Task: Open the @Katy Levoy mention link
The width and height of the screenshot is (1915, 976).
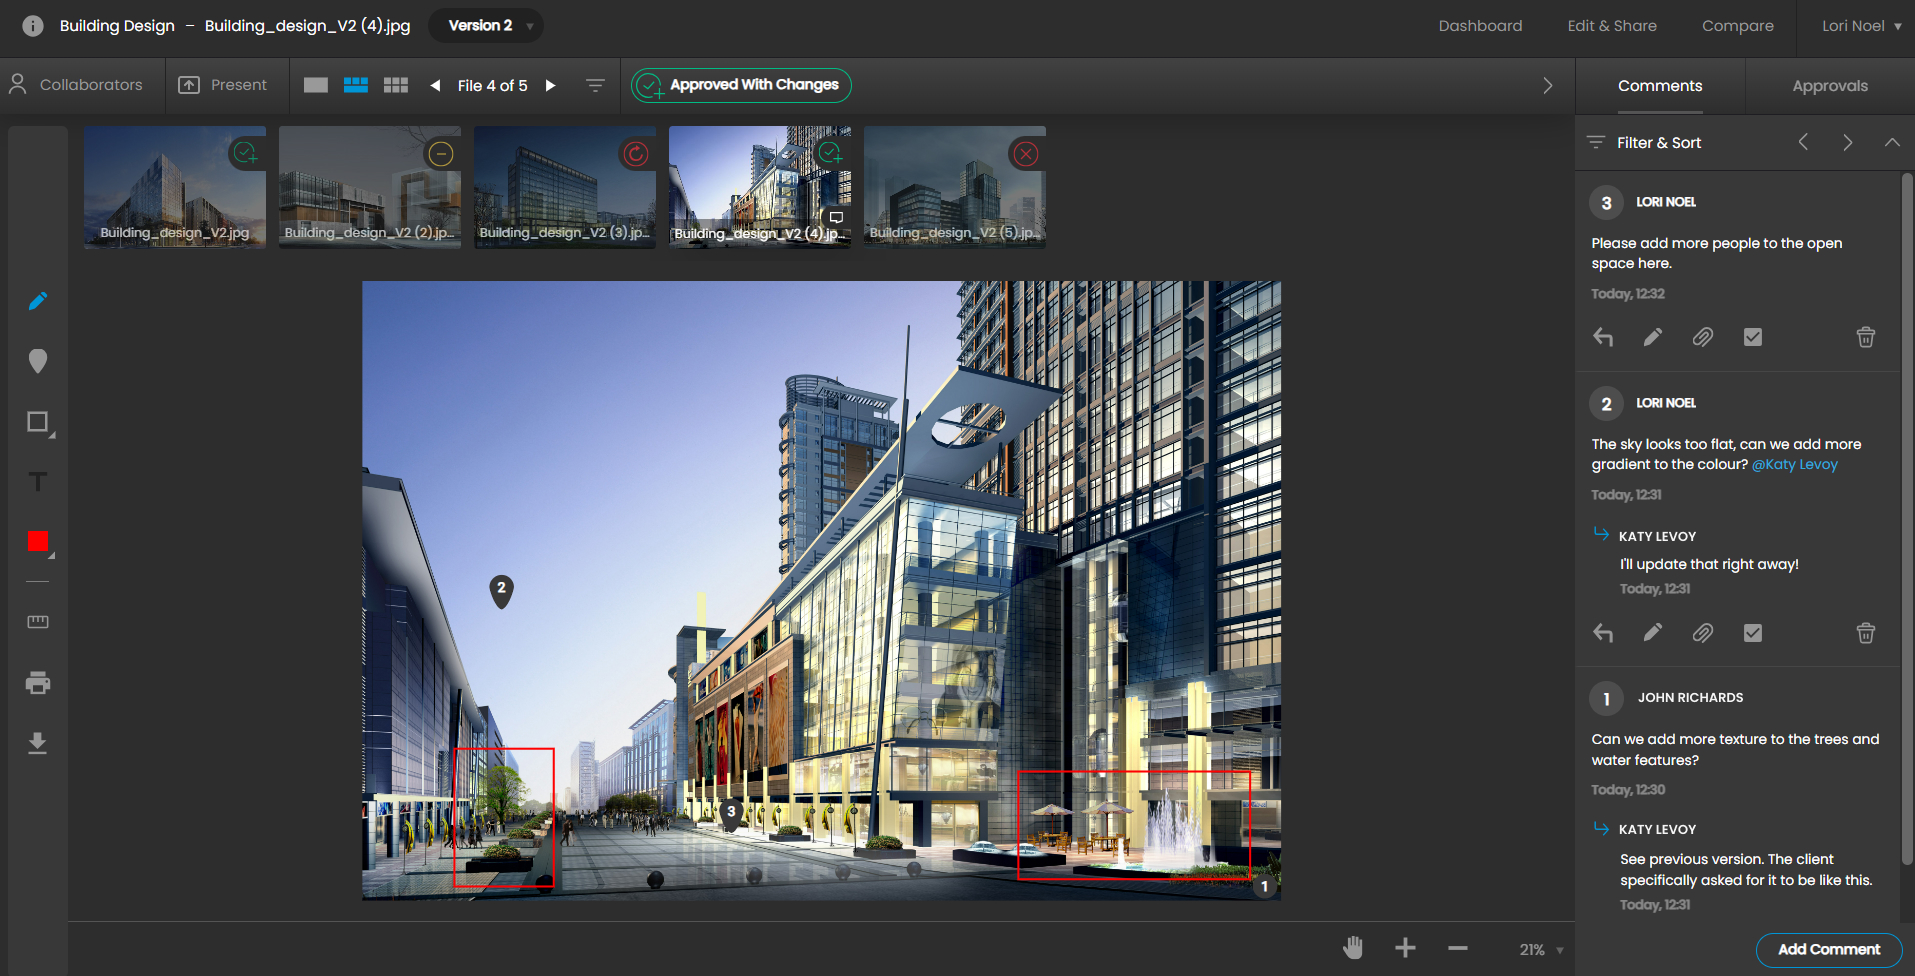Action: pyautogui.click(x=1794, y=464)
